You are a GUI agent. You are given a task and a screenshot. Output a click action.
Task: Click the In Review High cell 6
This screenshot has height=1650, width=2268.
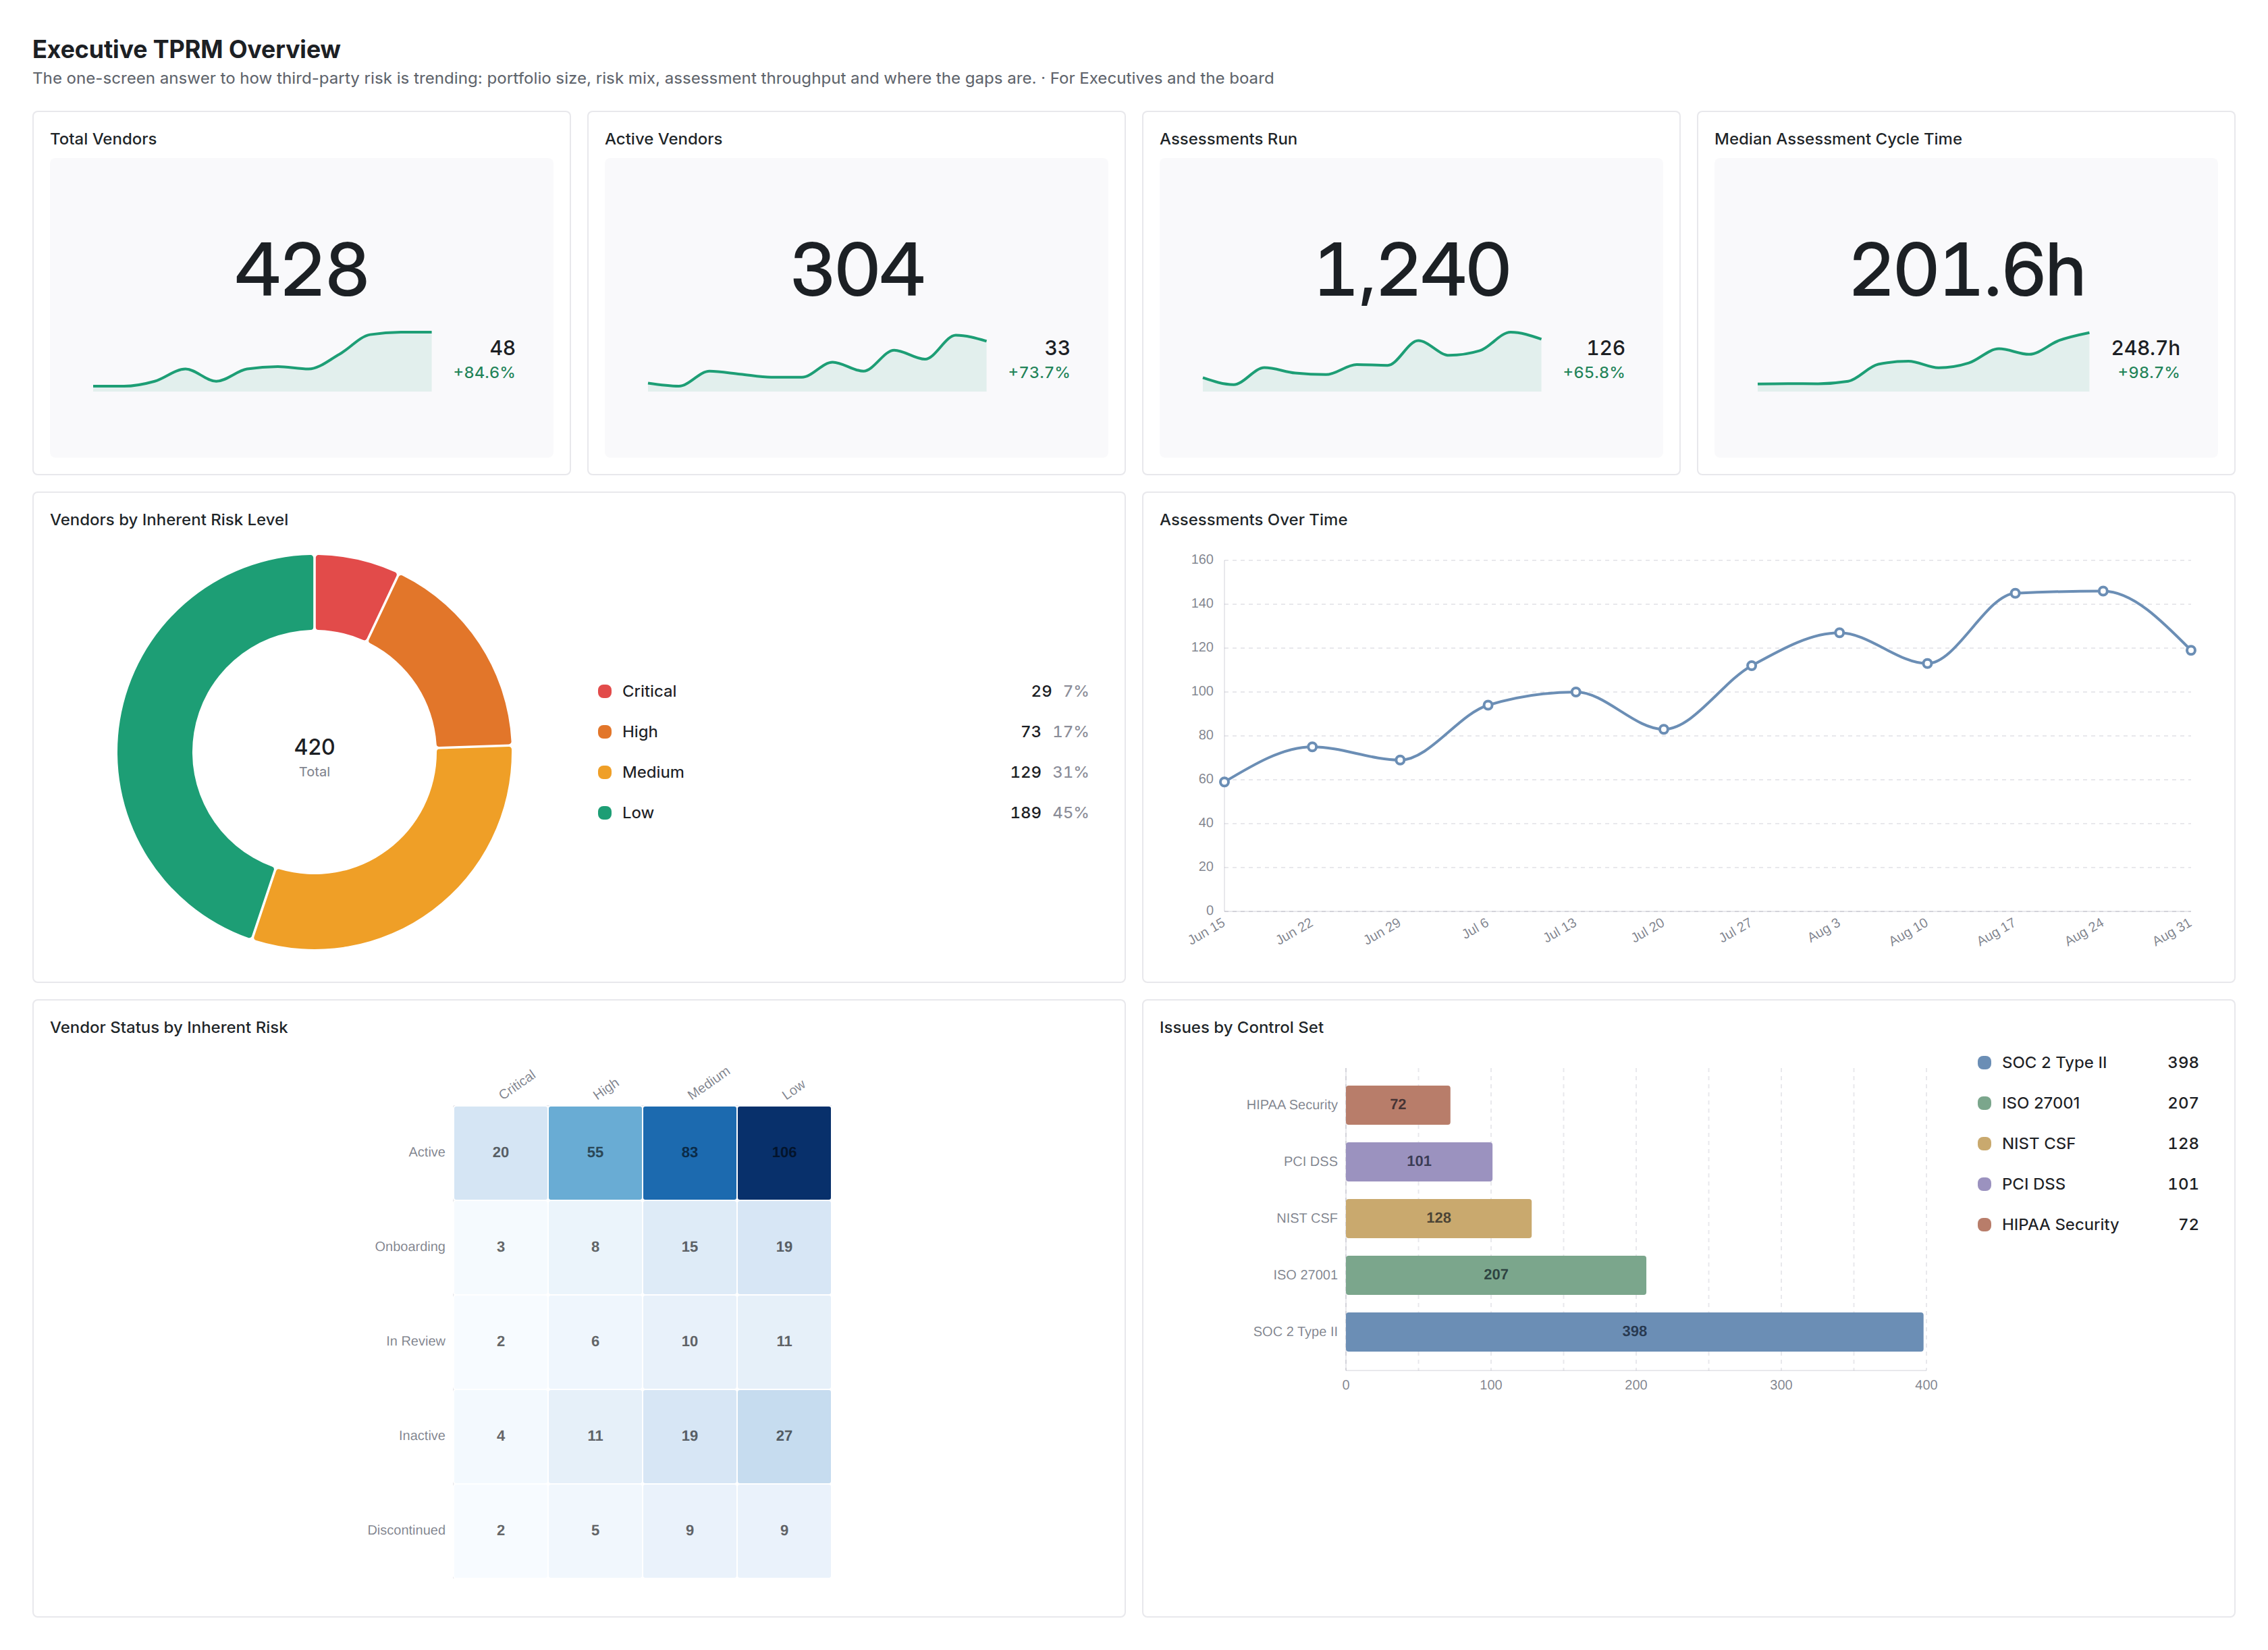[595, 1342]
